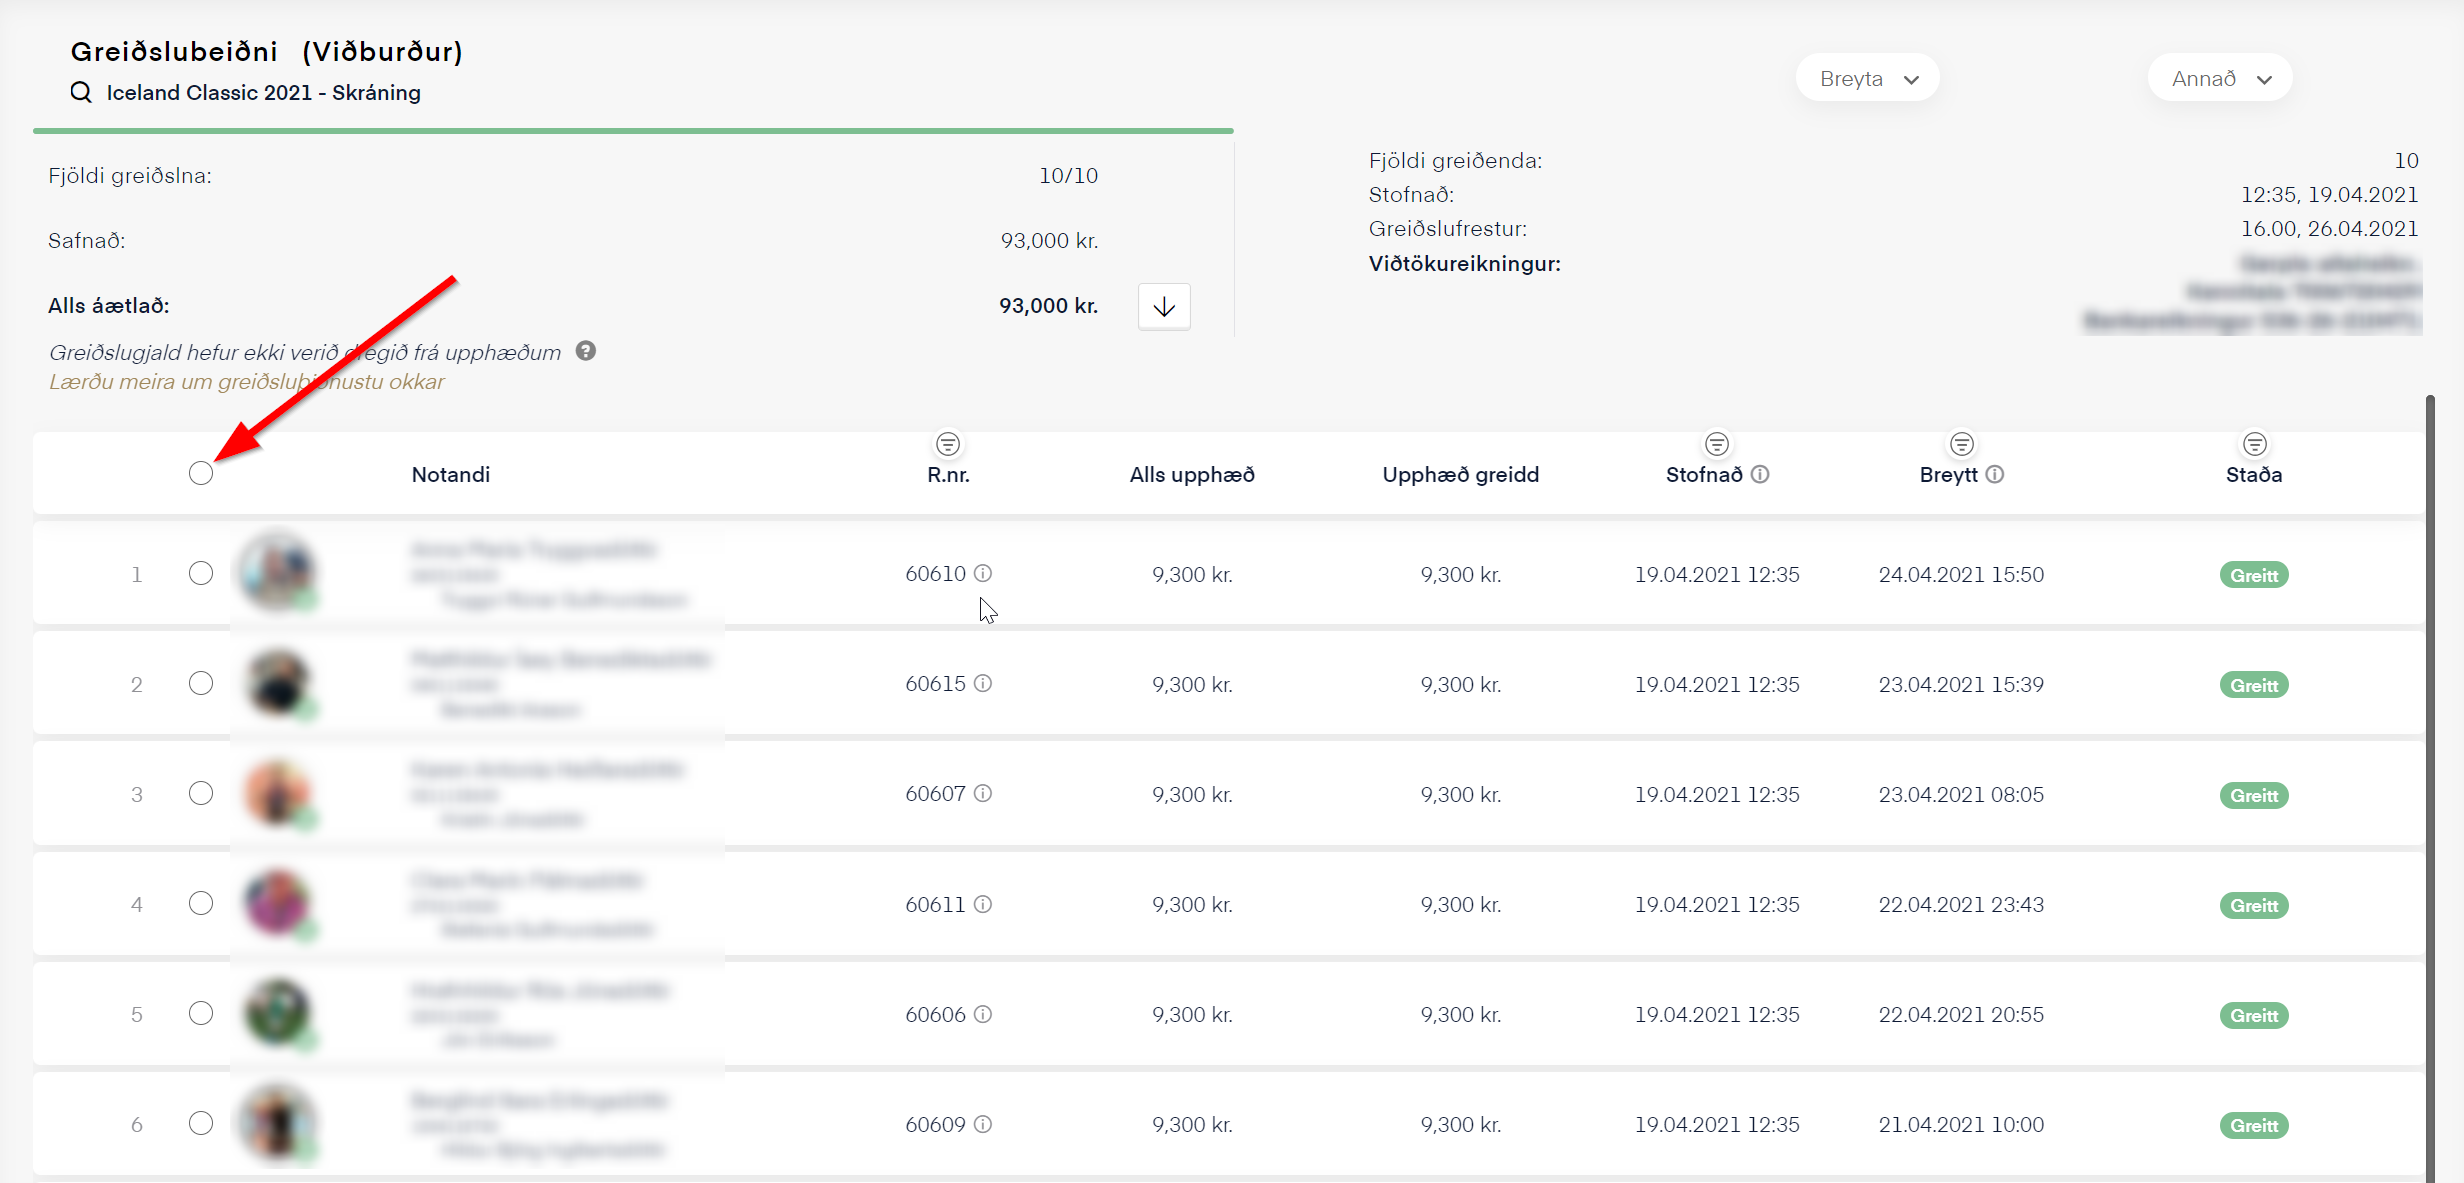Click the filter icon above Stofnað column

click(x=1716, y=443)
